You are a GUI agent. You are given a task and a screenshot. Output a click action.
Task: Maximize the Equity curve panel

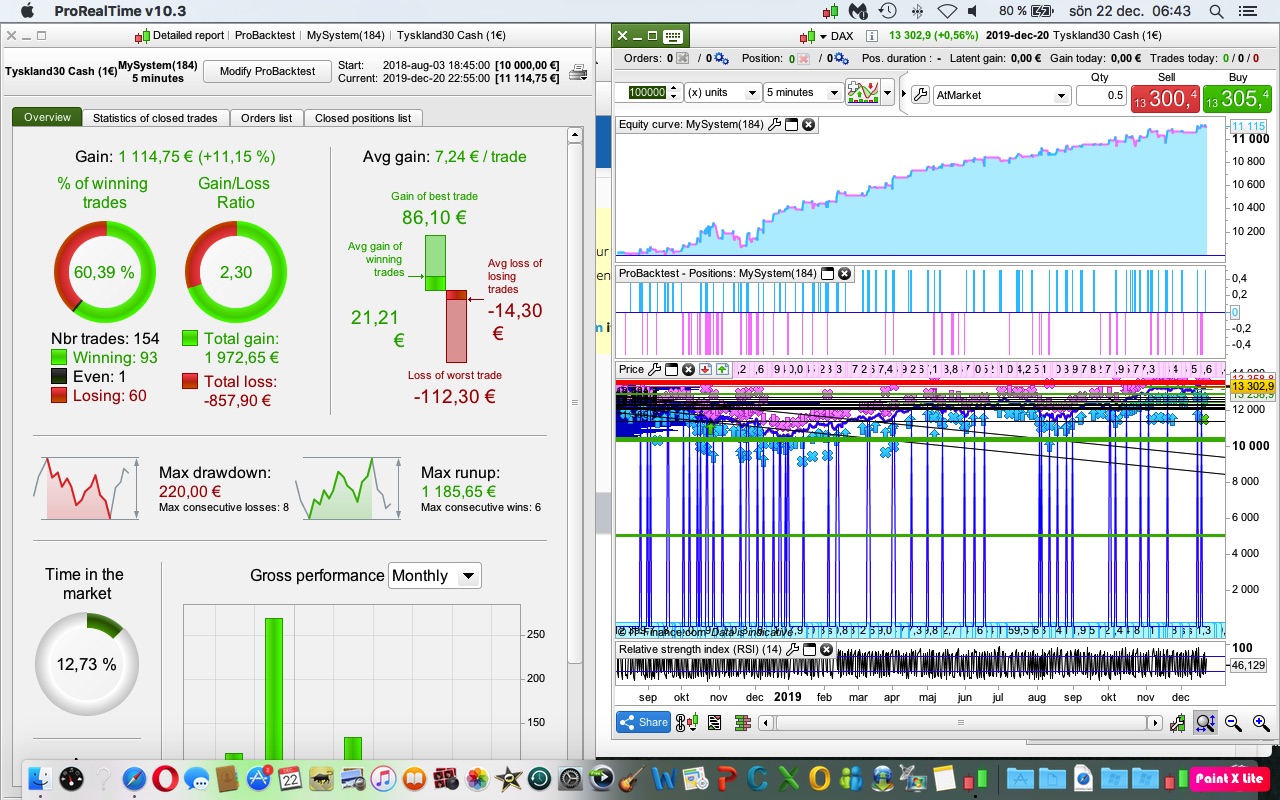point(791,125)
